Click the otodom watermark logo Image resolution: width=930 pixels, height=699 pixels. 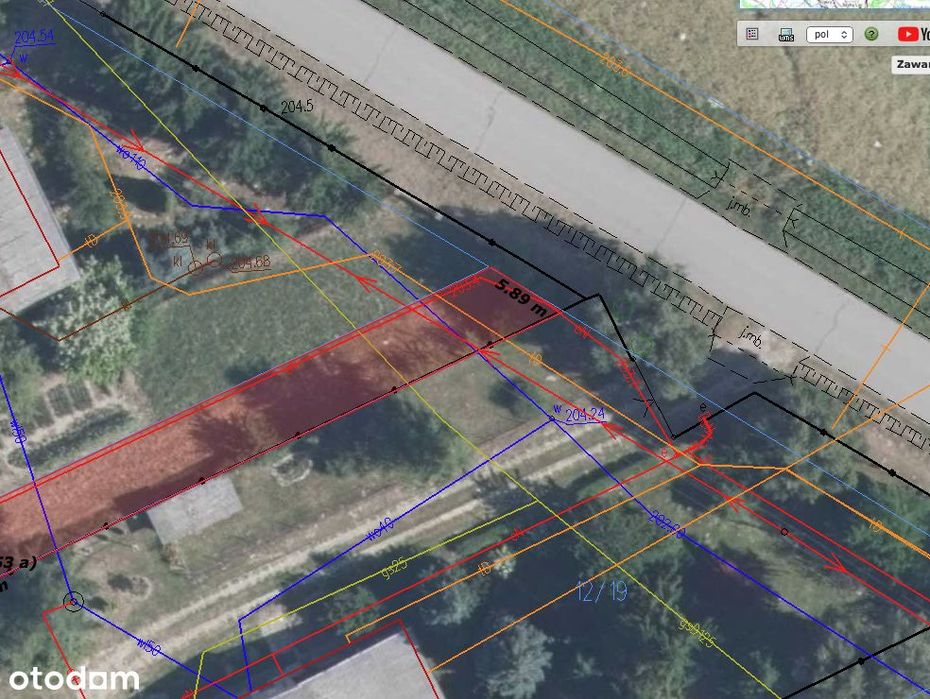click(74, 679)
